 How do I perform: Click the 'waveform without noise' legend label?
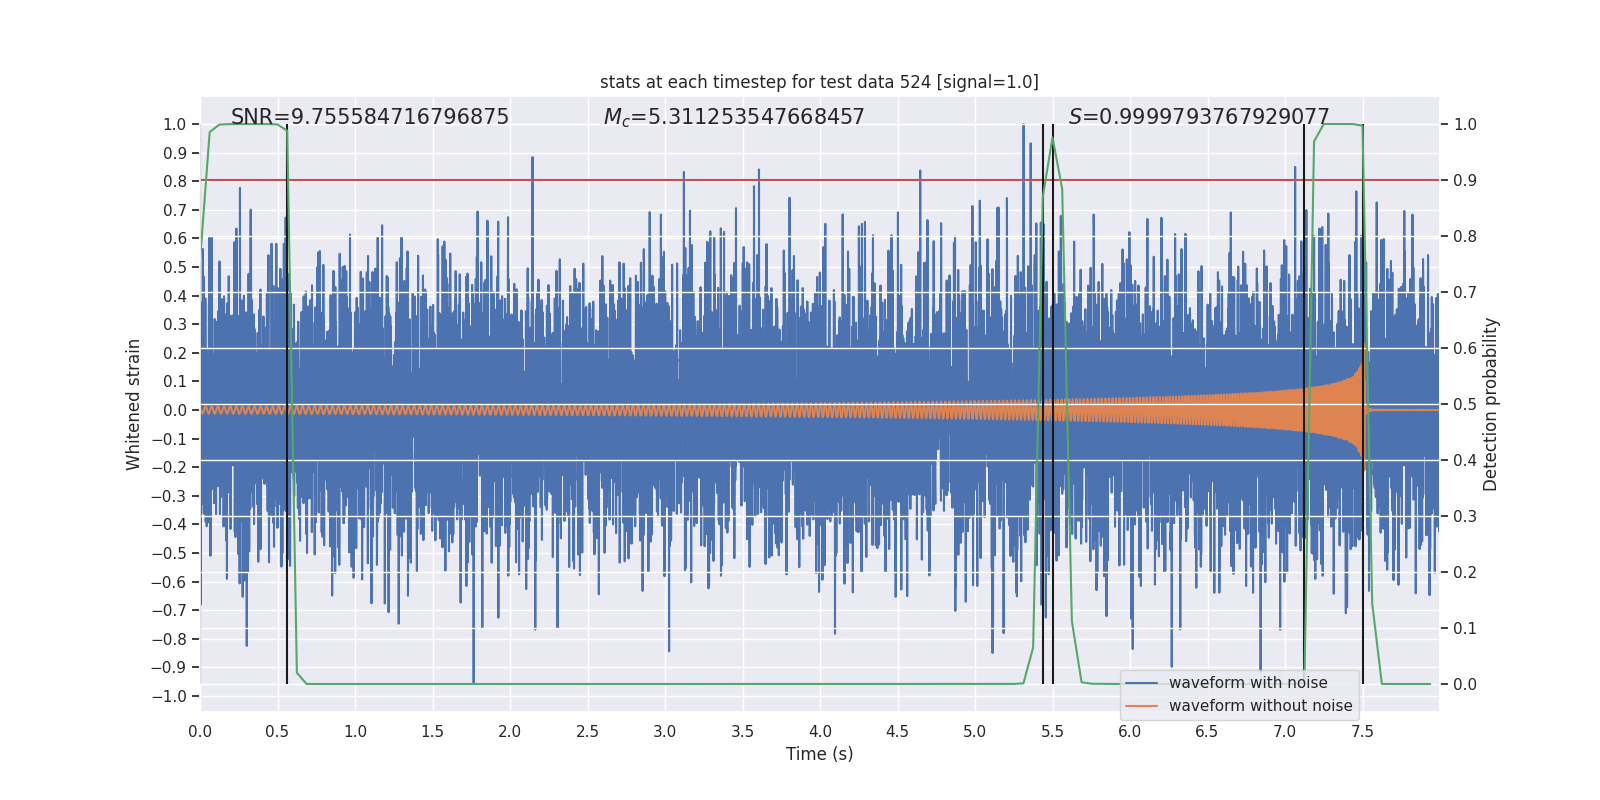pos(1260,706)
